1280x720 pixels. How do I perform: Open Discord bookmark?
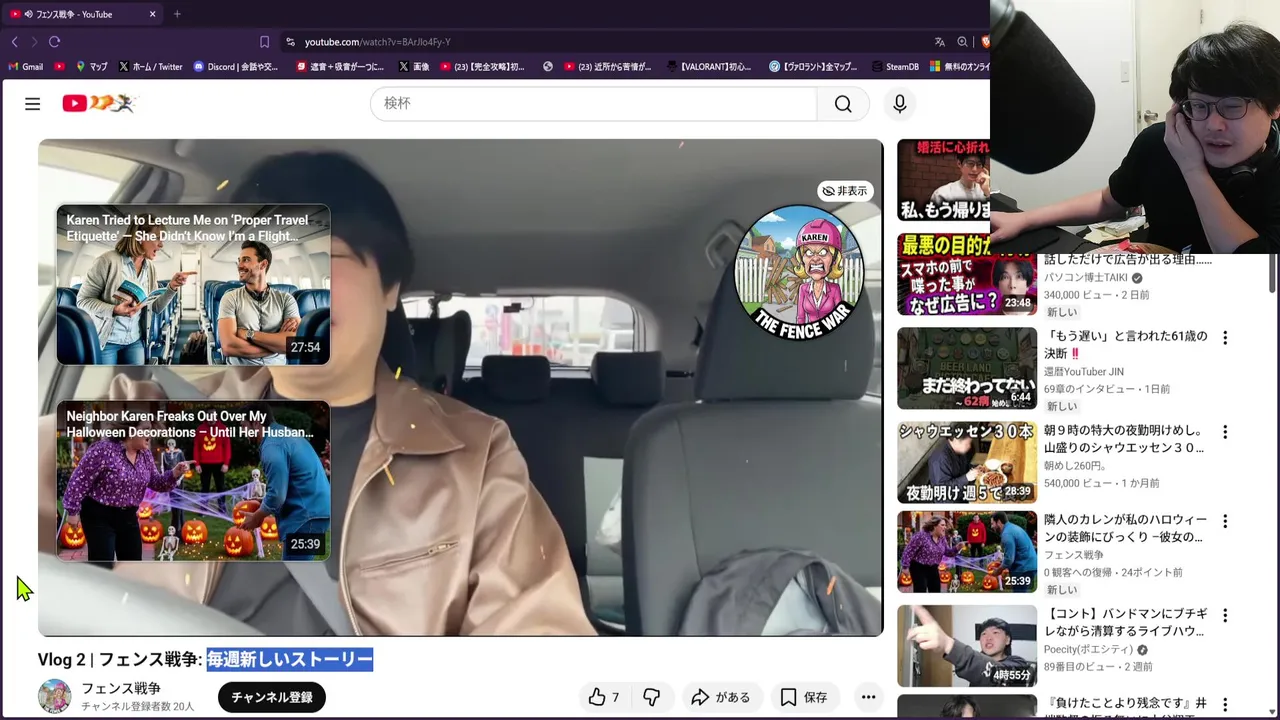(236, 67)
